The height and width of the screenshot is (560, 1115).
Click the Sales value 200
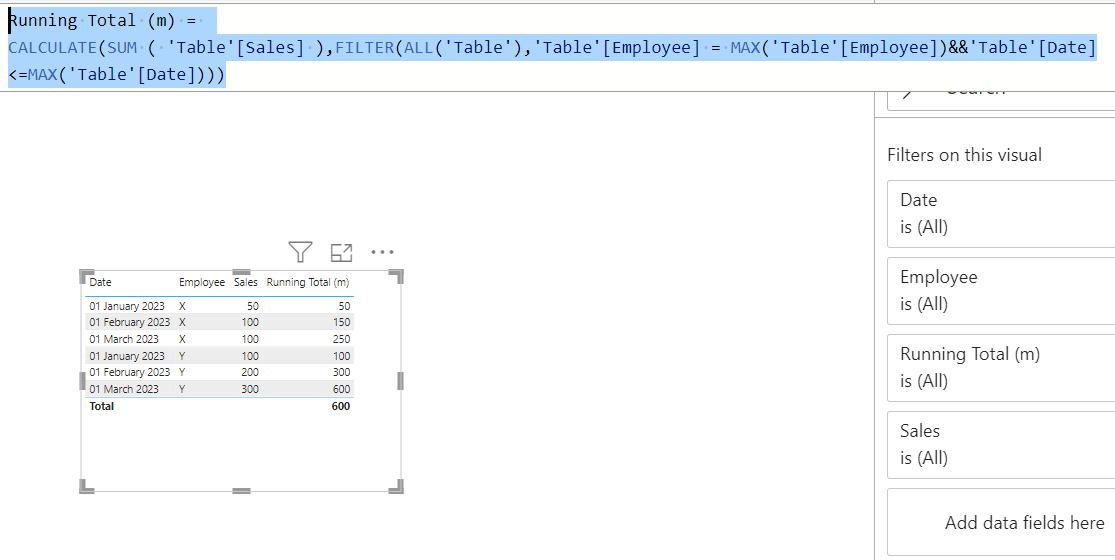tap(250, 372)
